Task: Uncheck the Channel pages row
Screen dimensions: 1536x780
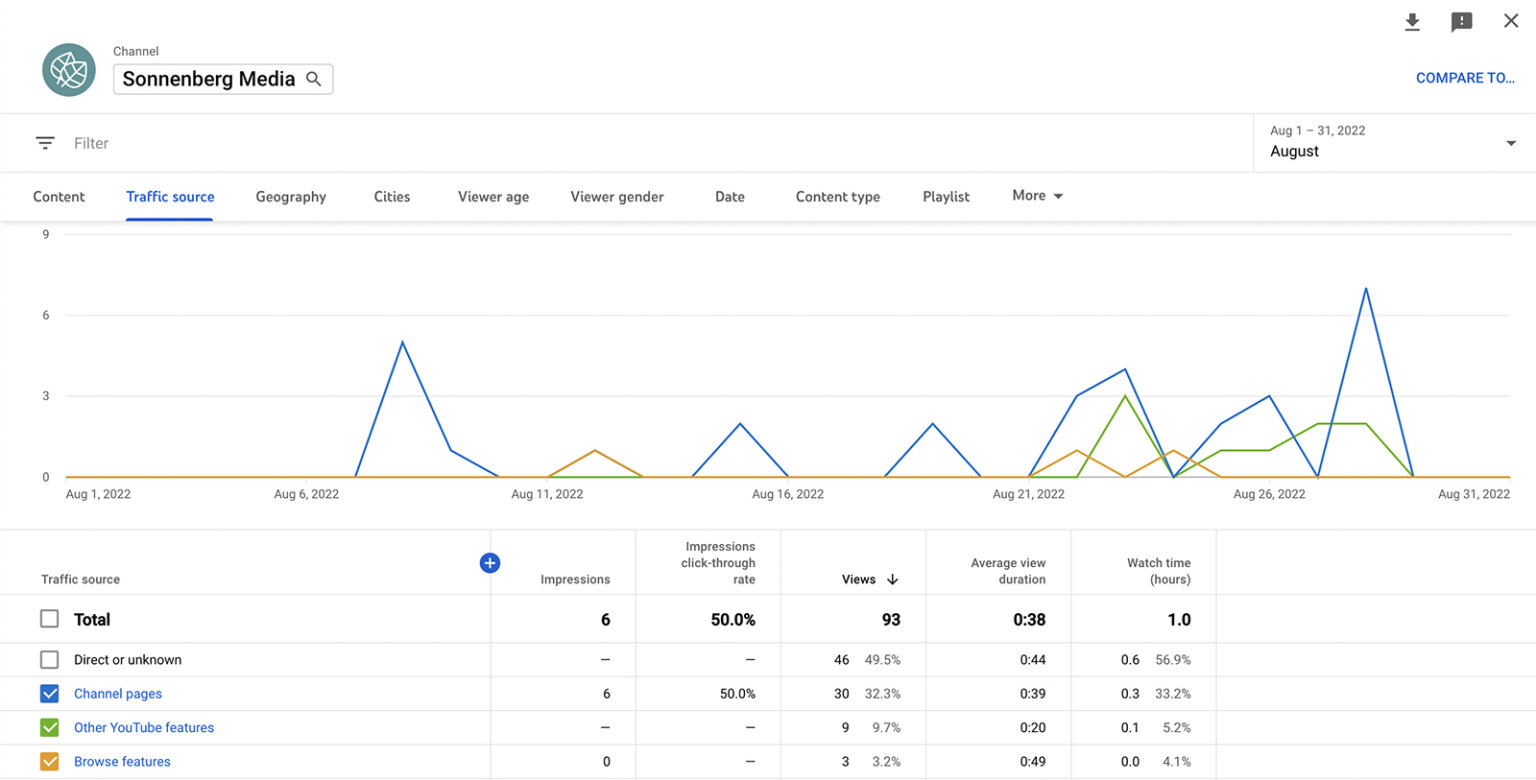Action: click(49, 693)
